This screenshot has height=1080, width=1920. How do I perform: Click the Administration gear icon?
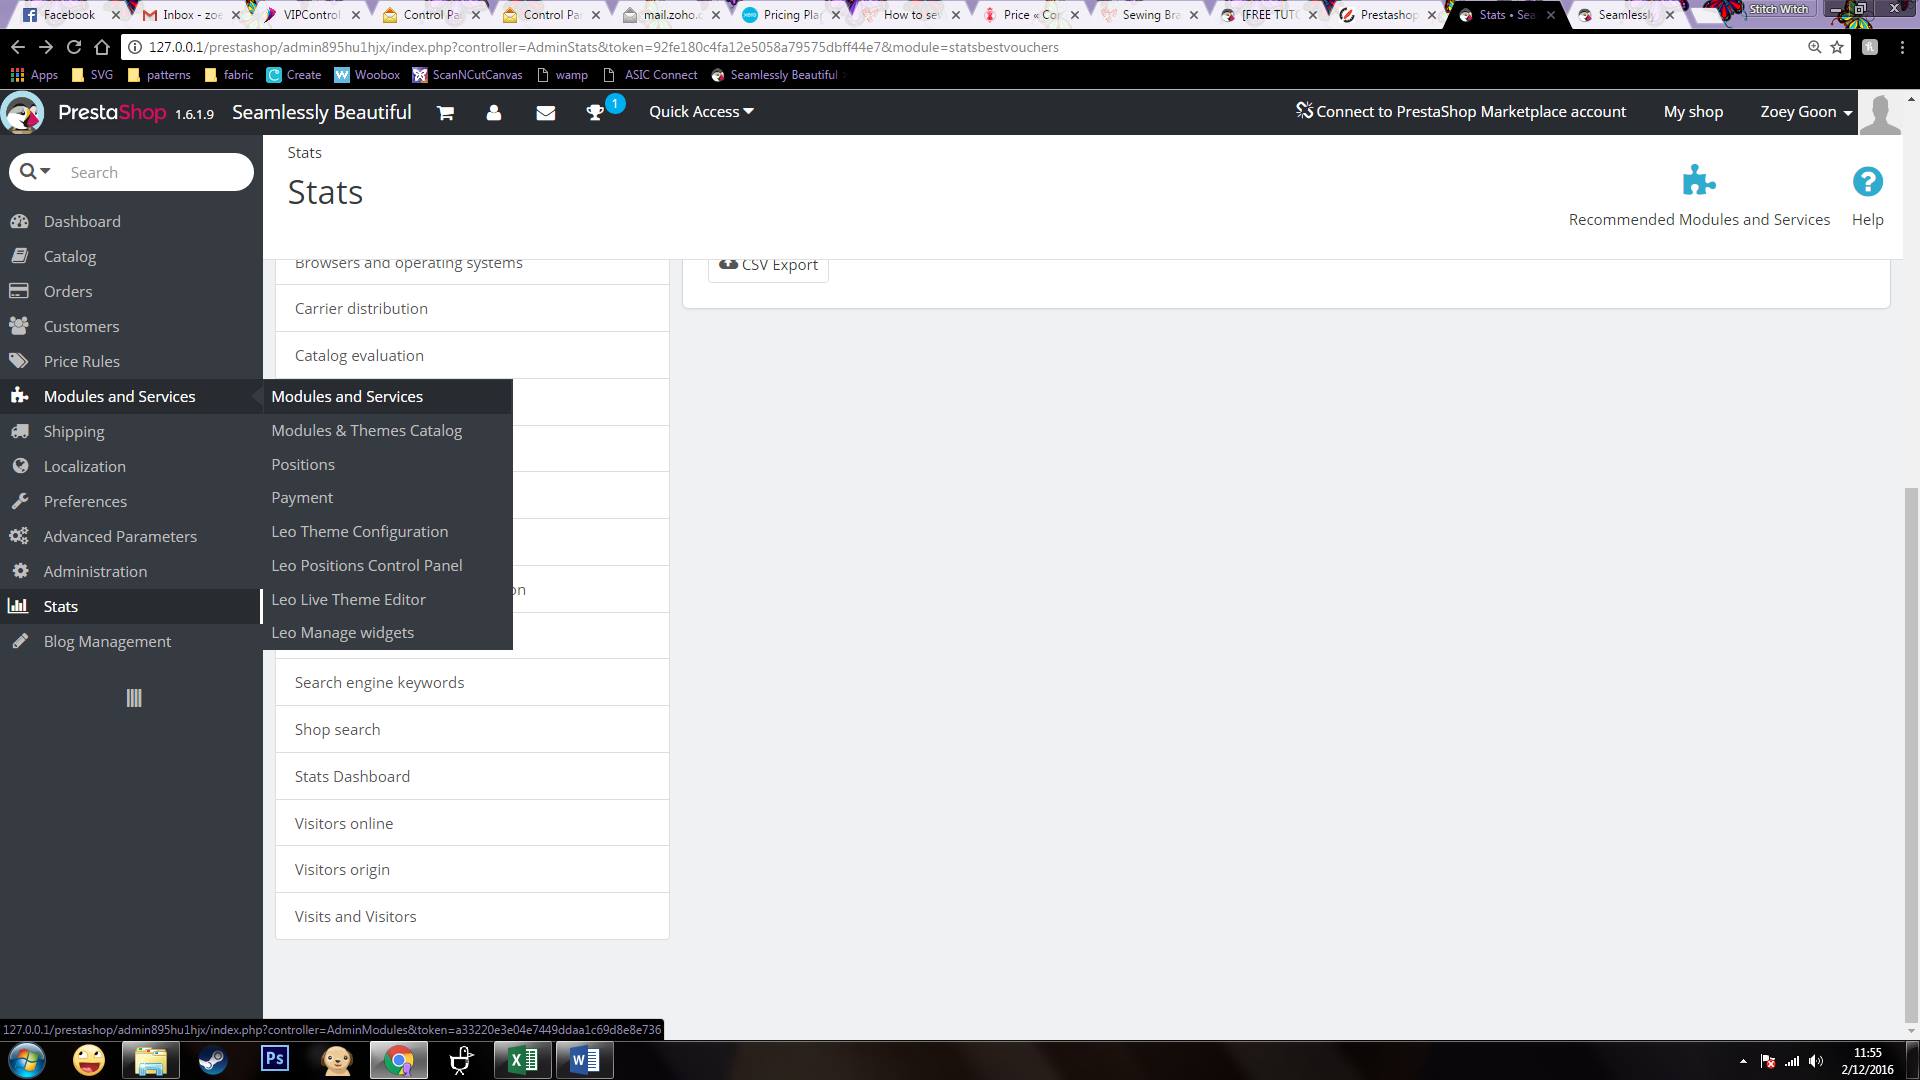point(20,571)
